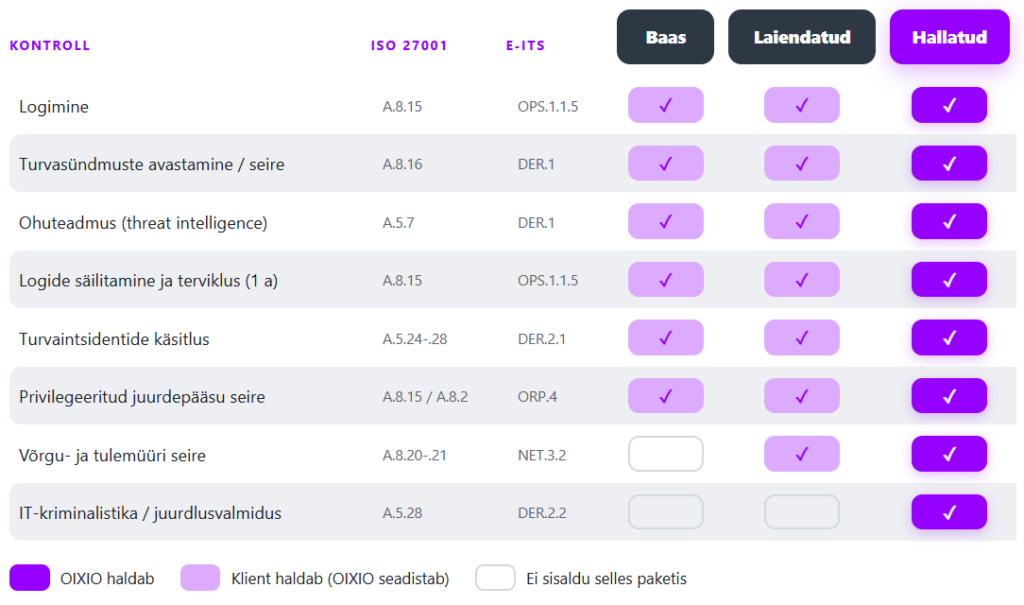Click the white Ei sisaldu legend box
Screen dimensions: 1024x605
tap(495, 578)
